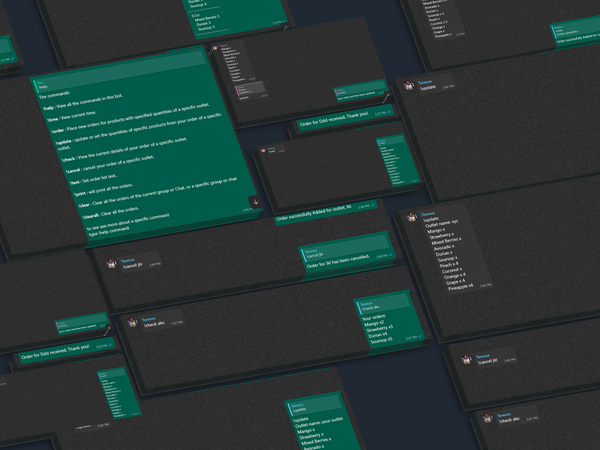Select the '!update : update or set the quantities' help line
This screenshot has height=450, width=600.
click(x=139, y=131)
